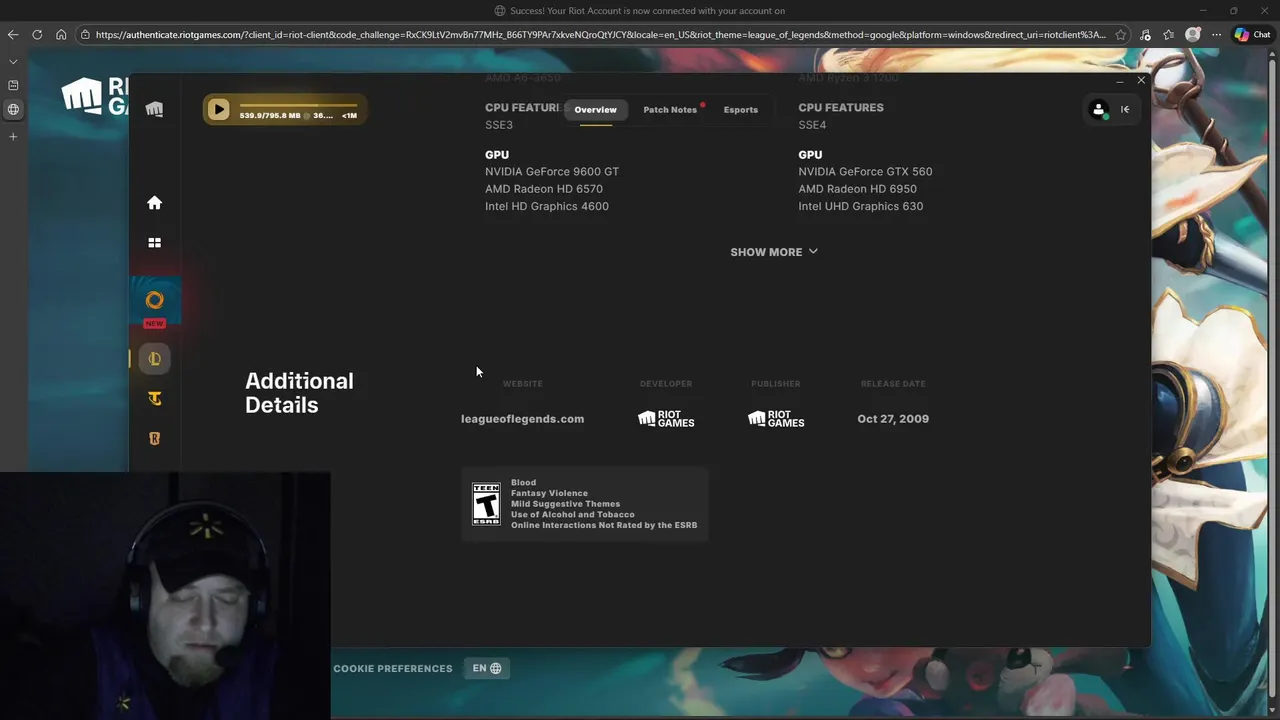This screenshot has width=1280, height=720.
Task: Open the leagueoflegends.com website link
Action: (x=522, y=419)
